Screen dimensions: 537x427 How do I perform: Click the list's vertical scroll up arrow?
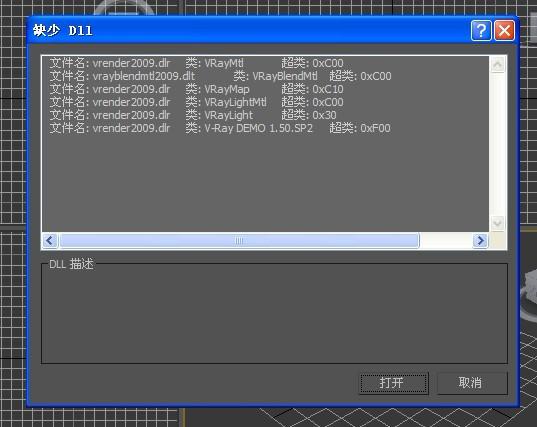point(498,64)
